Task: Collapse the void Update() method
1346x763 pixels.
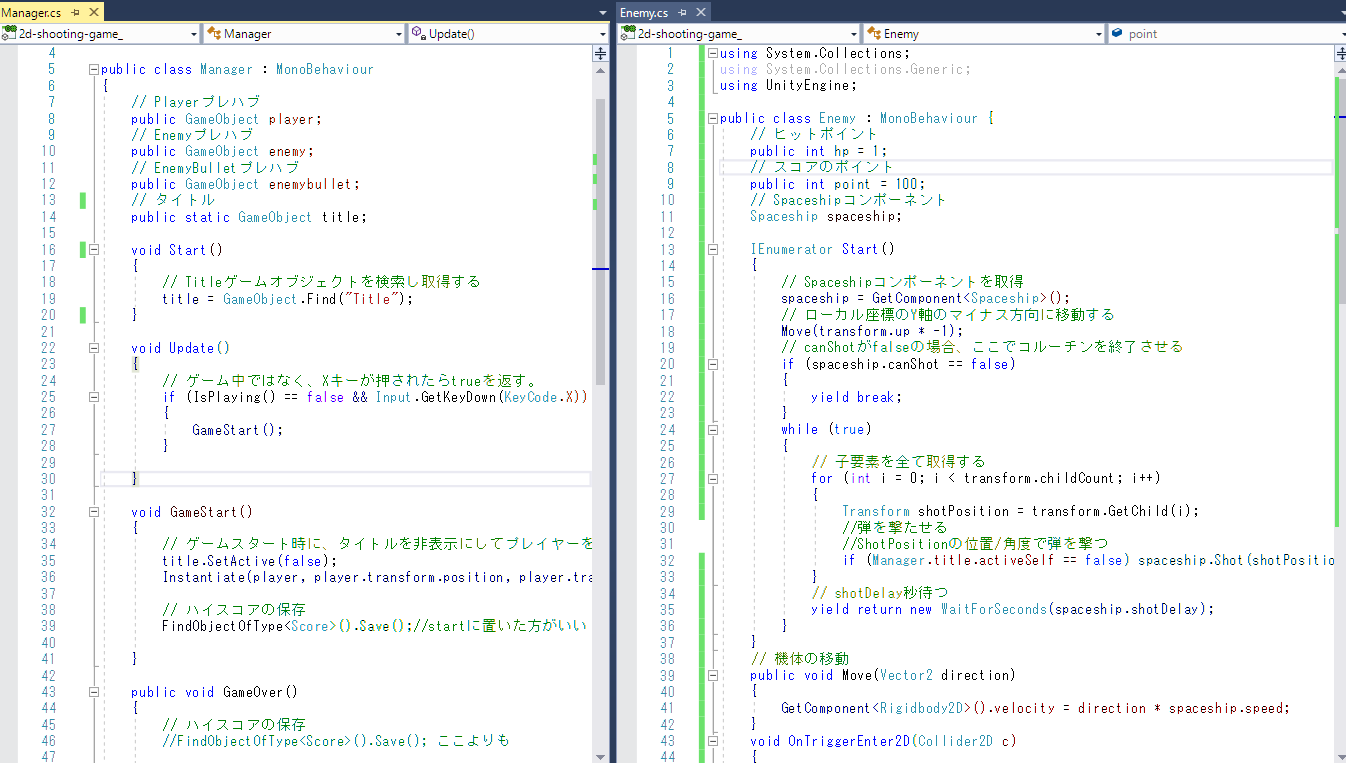Action: coord(94,348)
